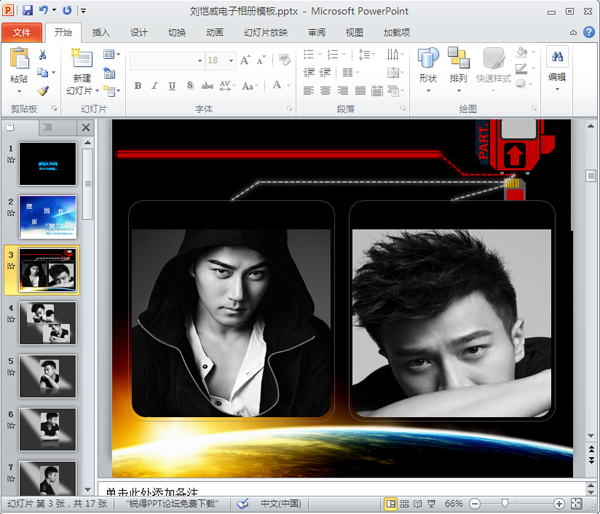Image resolution: width=600 pixels, height=514 pixels.
Task: Switch to the 设计 ribbon tab
Action: click(139, 33)
